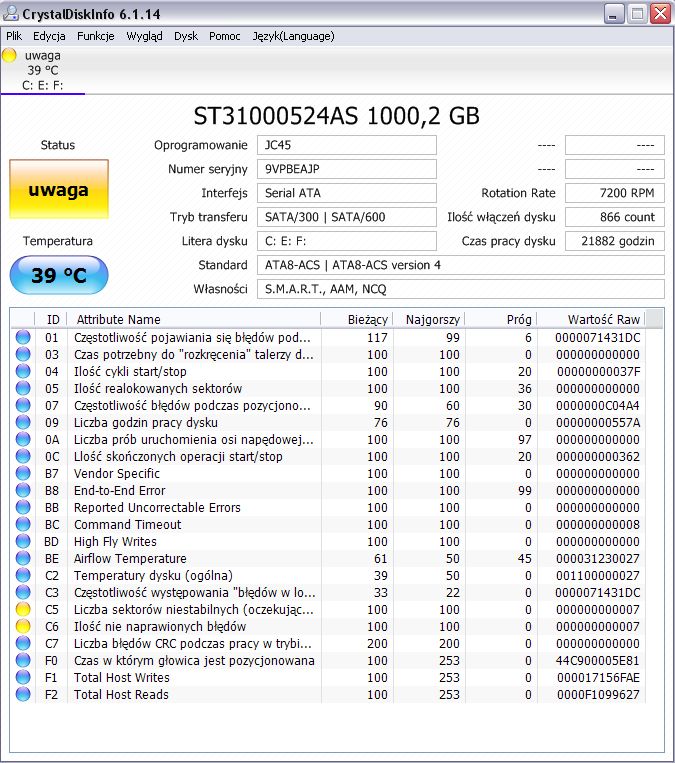Click the Standard field ATA8-ACS
The width and height of the screenshot is (675, 763).
click(461, 265)
